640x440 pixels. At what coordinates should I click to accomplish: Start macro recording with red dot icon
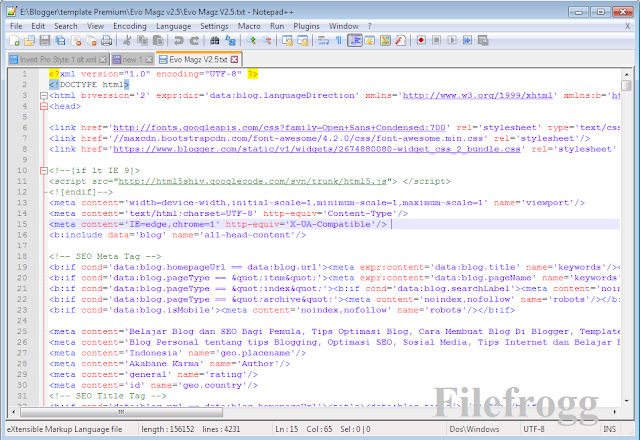tap(421, 40)
